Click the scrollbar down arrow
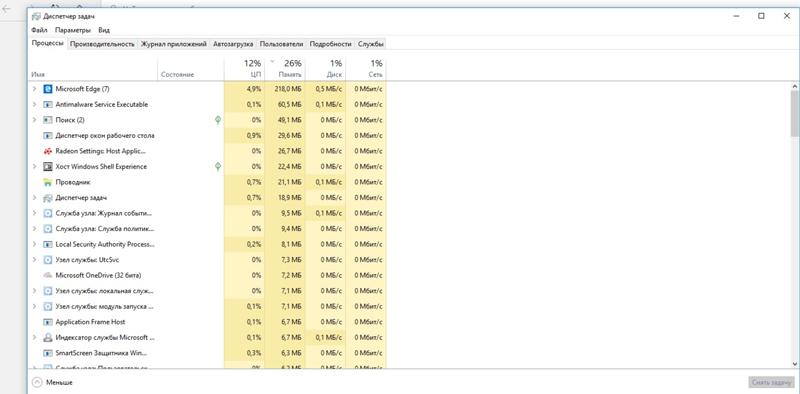Viewport: 800px width, 394px height. tap(795, 363)
